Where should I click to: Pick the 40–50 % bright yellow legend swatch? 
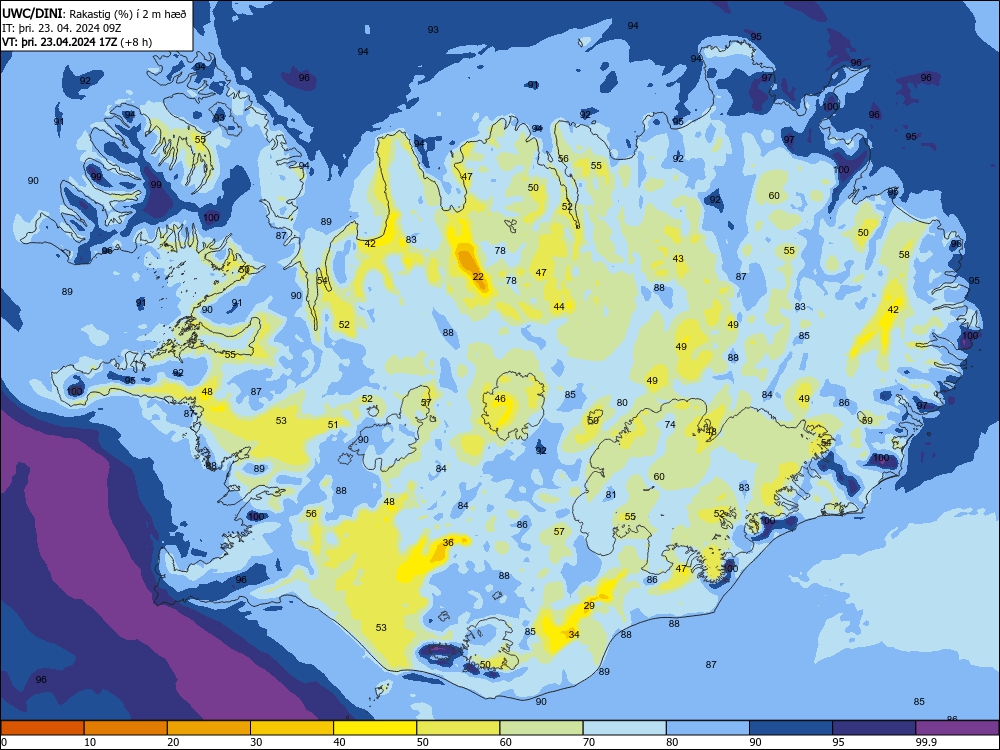pos(375,728)
